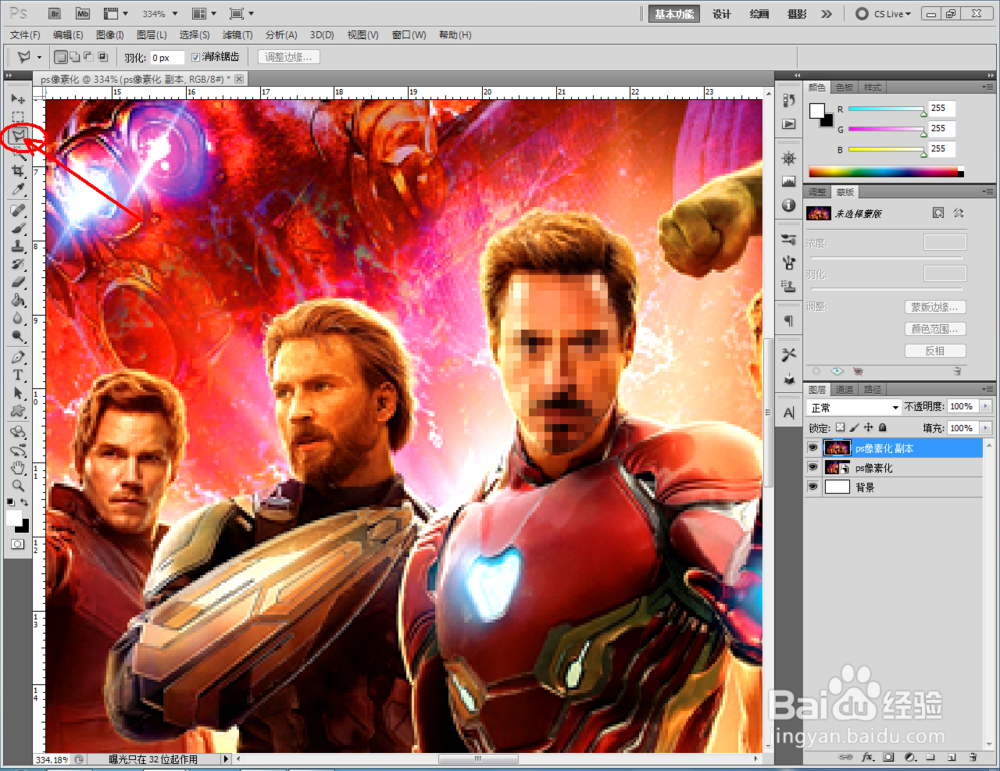
Task: Select the Hand tool
Action: [18, 468]
